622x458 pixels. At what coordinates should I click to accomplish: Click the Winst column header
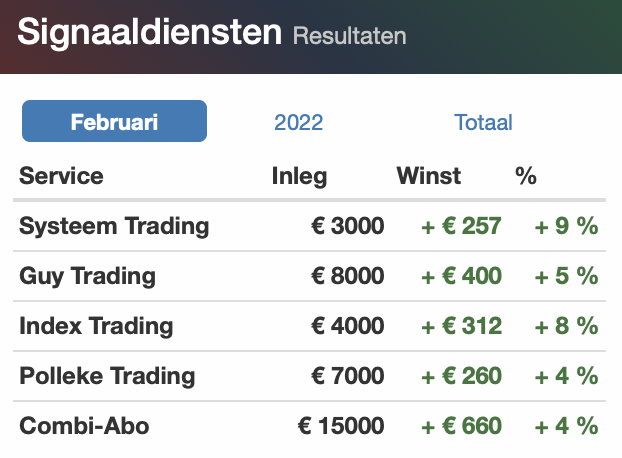click(x=428, y=176)
